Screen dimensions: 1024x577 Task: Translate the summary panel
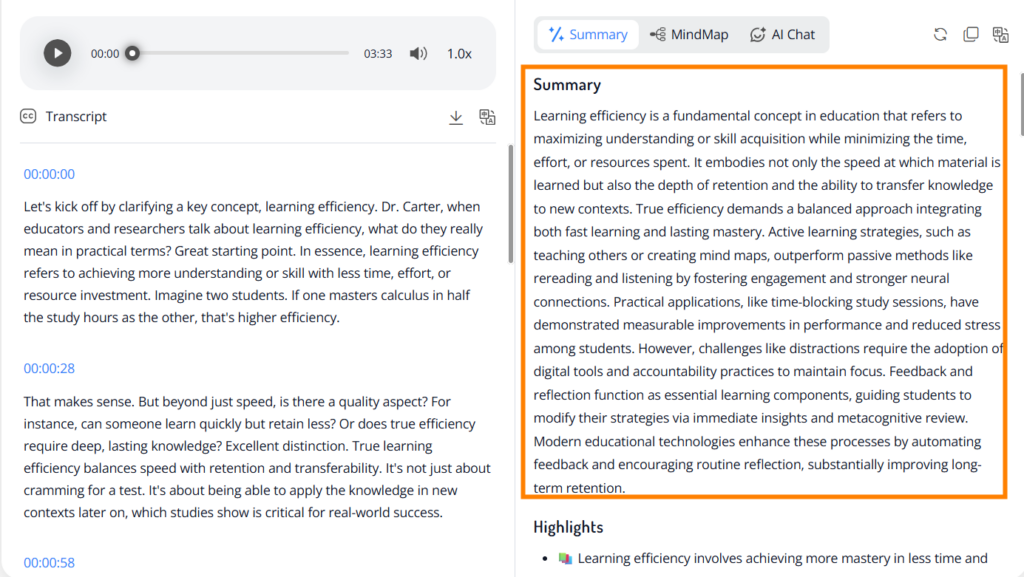1000,35
